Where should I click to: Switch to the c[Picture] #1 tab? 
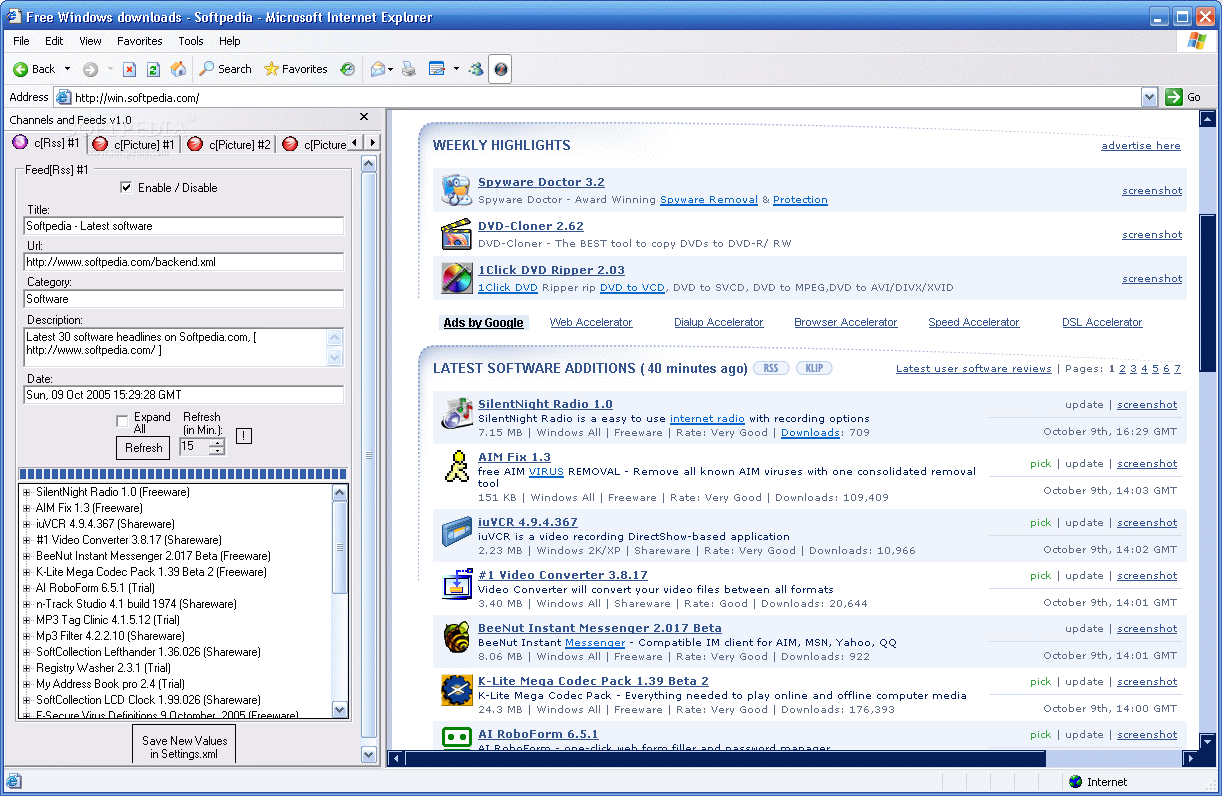tap(133, 144)
